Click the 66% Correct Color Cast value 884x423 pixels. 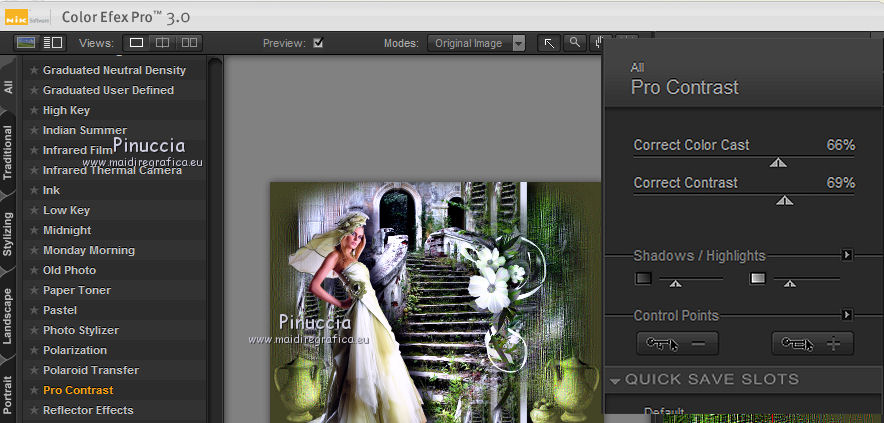point(841,145)
